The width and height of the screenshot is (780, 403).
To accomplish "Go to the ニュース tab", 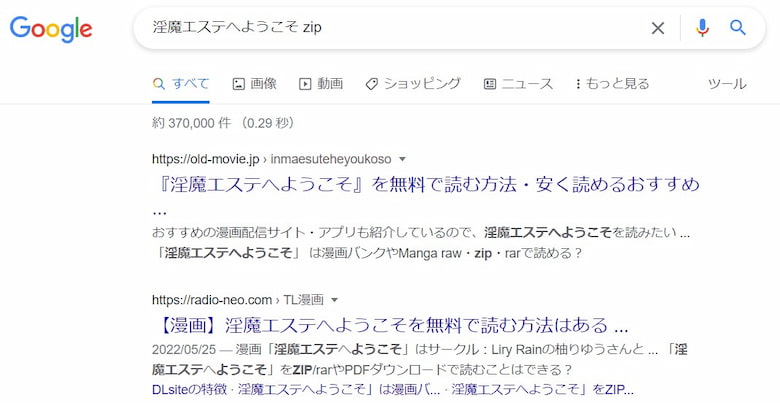I will 518,84.
